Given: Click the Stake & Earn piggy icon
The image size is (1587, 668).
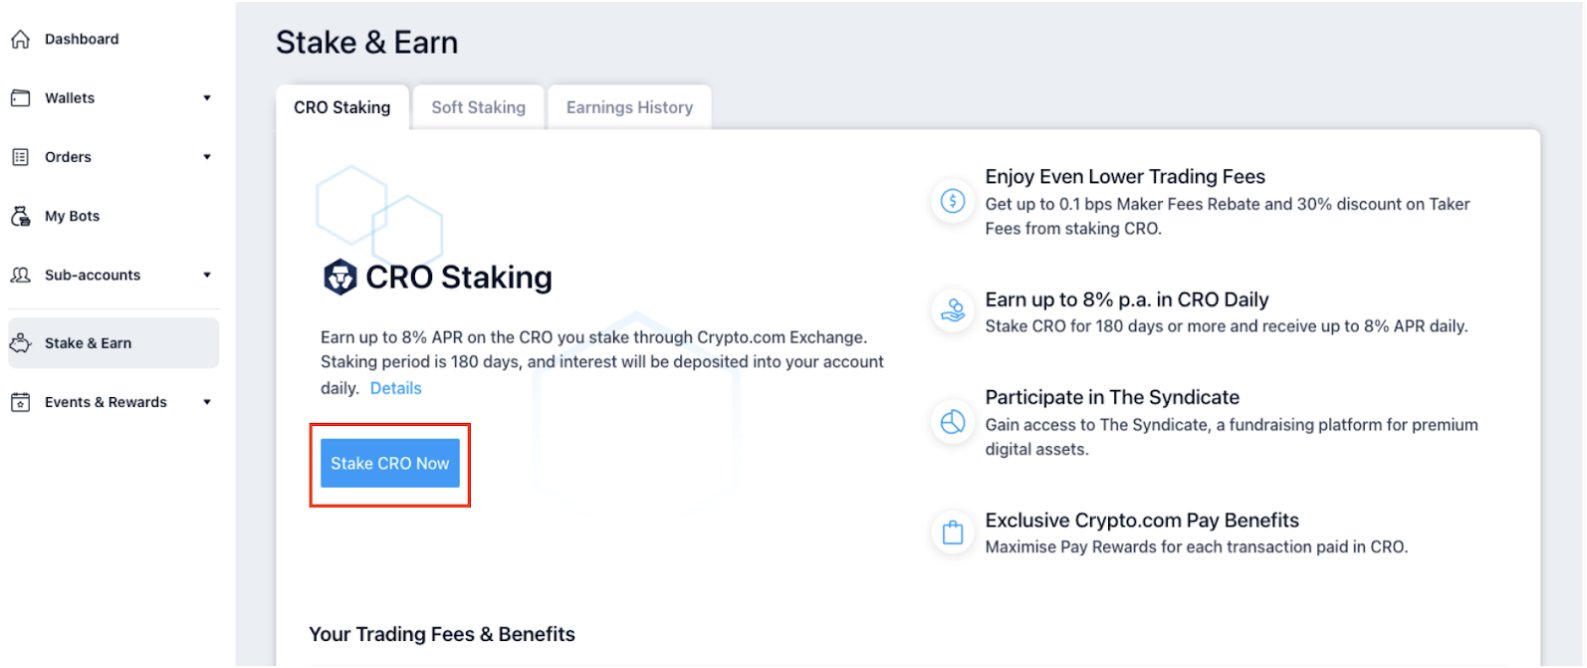Looking at the screenshot, I should [20, 343].
